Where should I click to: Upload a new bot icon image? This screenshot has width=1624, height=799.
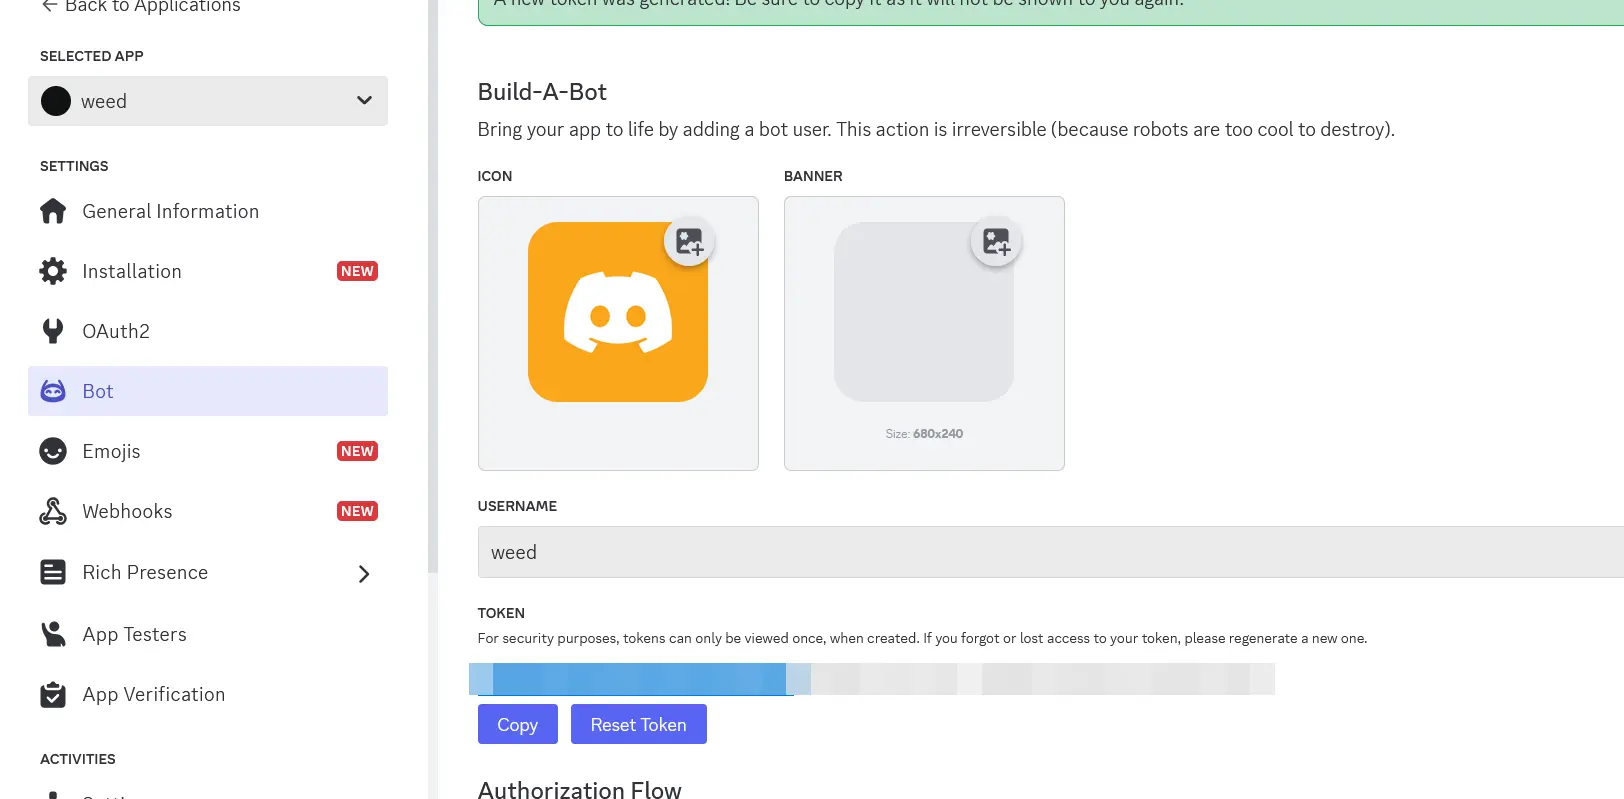pos(689,241)
